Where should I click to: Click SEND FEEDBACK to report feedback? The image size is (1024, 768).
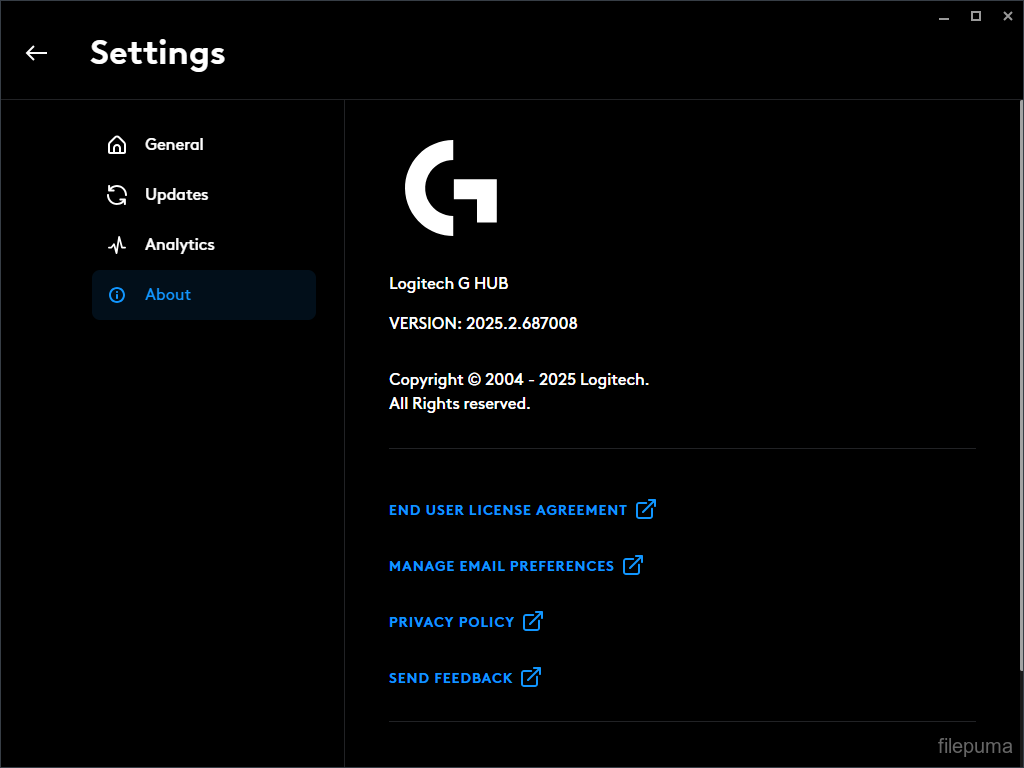450,678
